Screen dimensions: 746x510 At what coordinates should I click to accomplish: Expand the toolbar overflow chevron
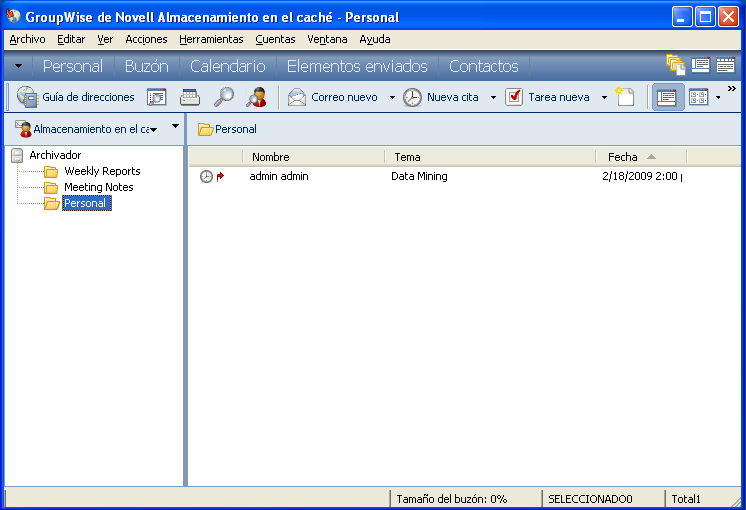(732, 88)
